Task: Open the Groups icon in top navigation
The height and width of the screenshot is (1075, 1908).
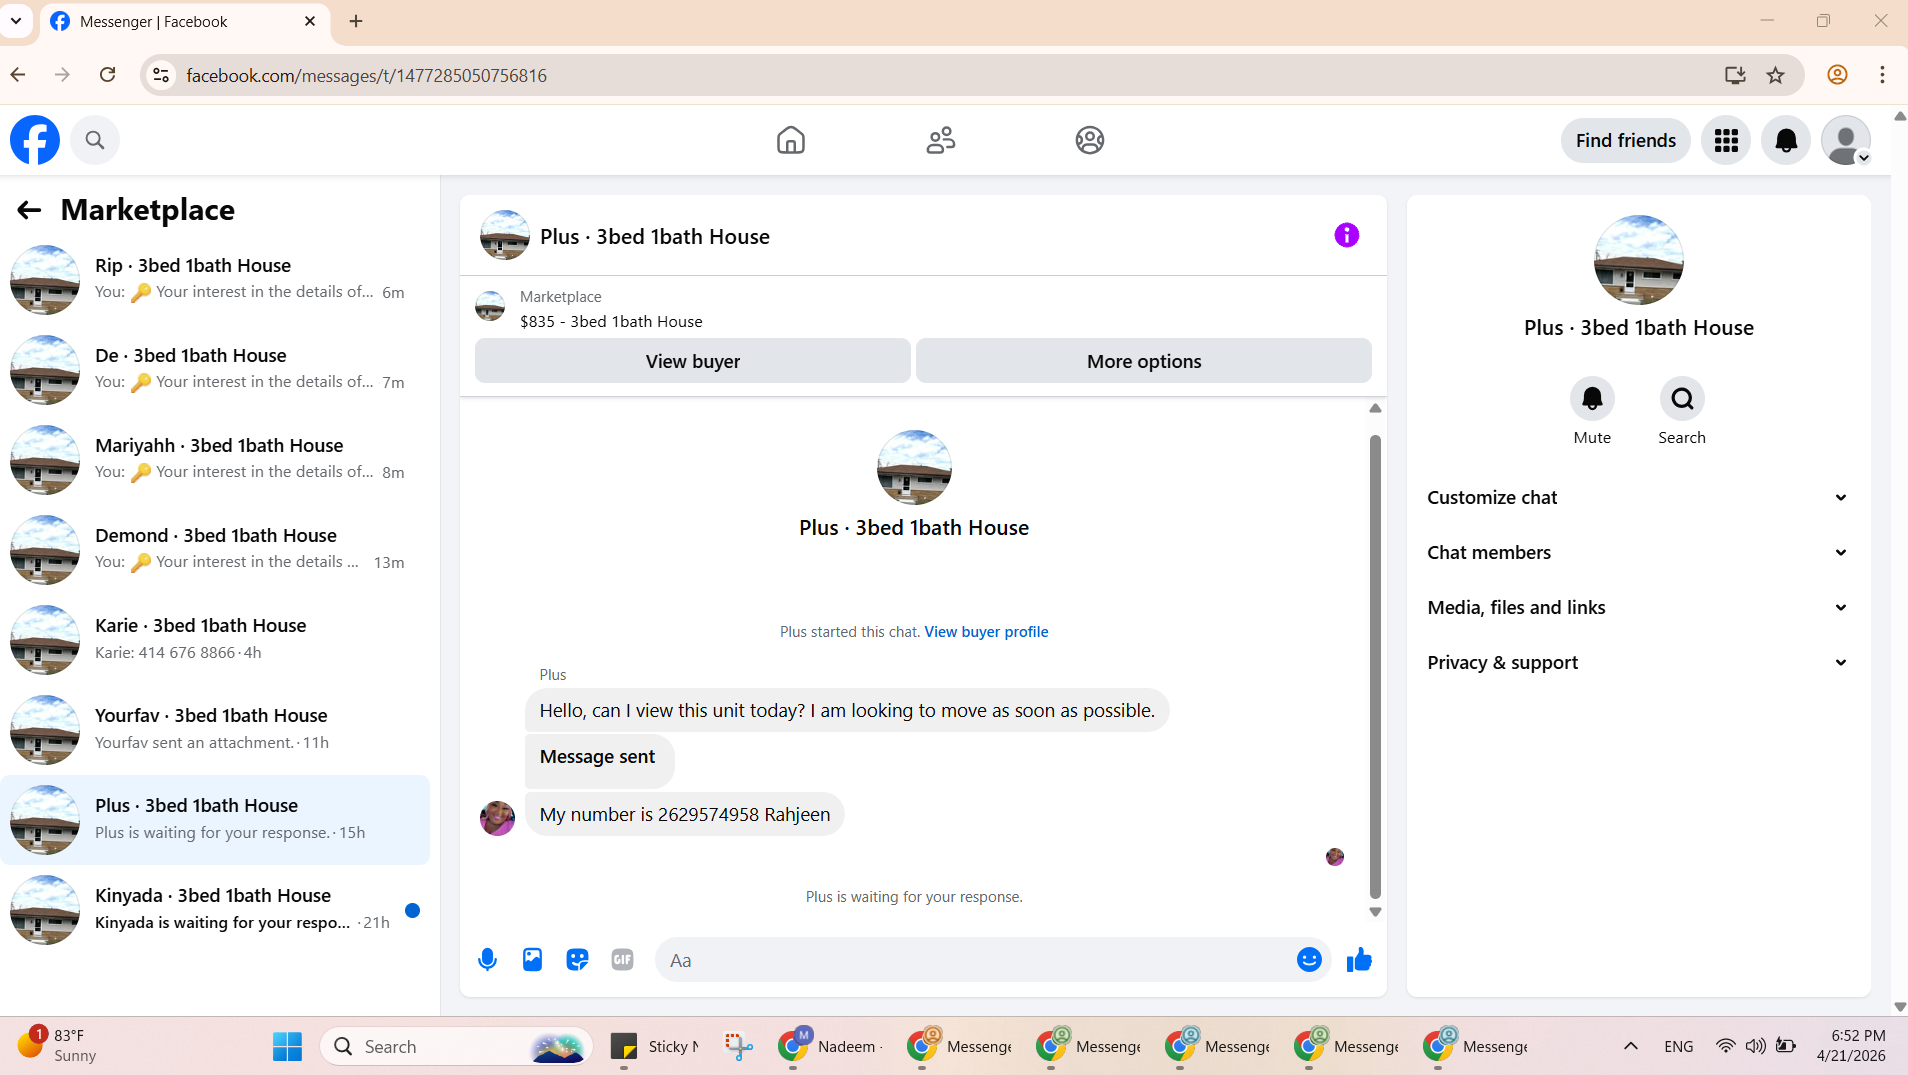Action: click(x=1089, y=140)
